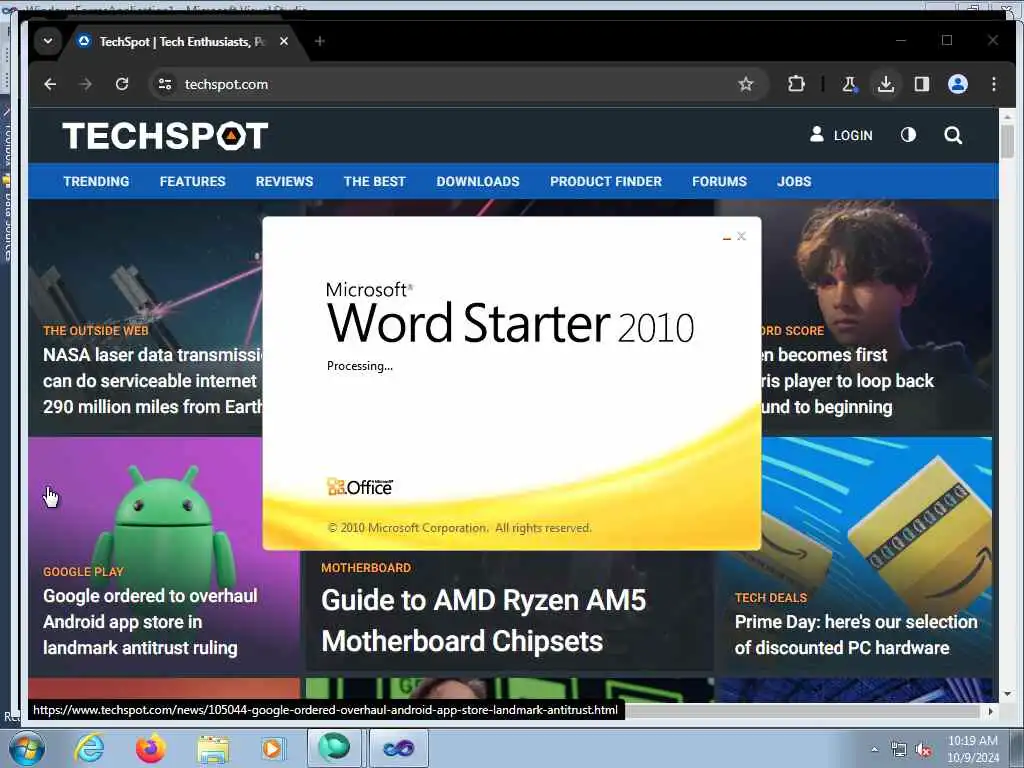1024x768 pixels.
Task: Open the JOBS menu item
Action: click(x=794, y=182)
